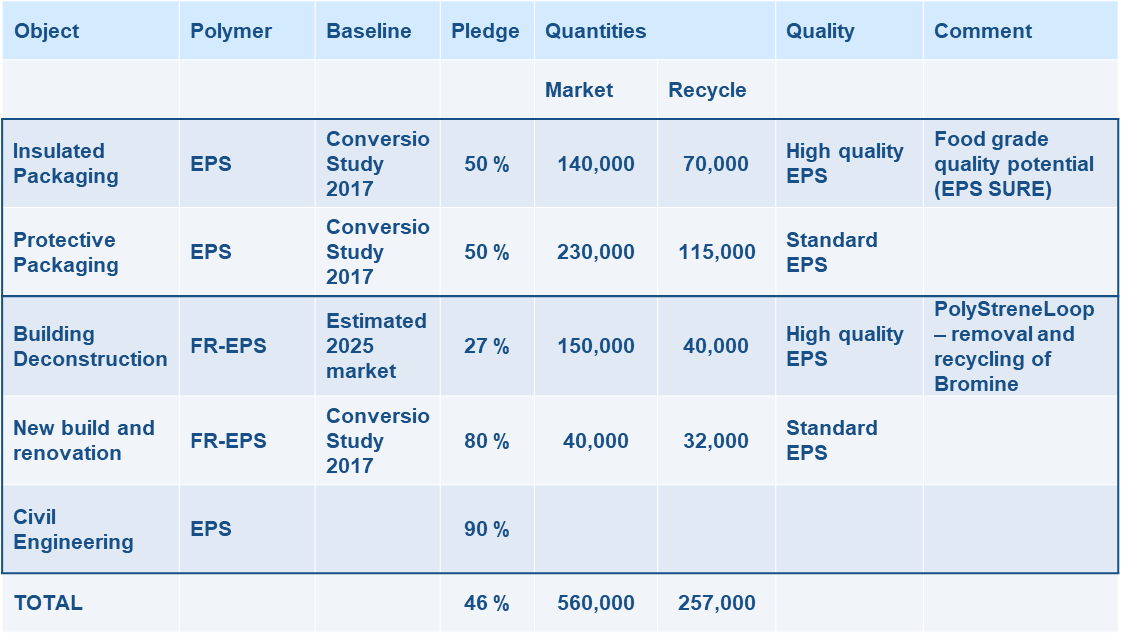
Task: Select the Pledge header cell
Action: (x=486, y=31)
